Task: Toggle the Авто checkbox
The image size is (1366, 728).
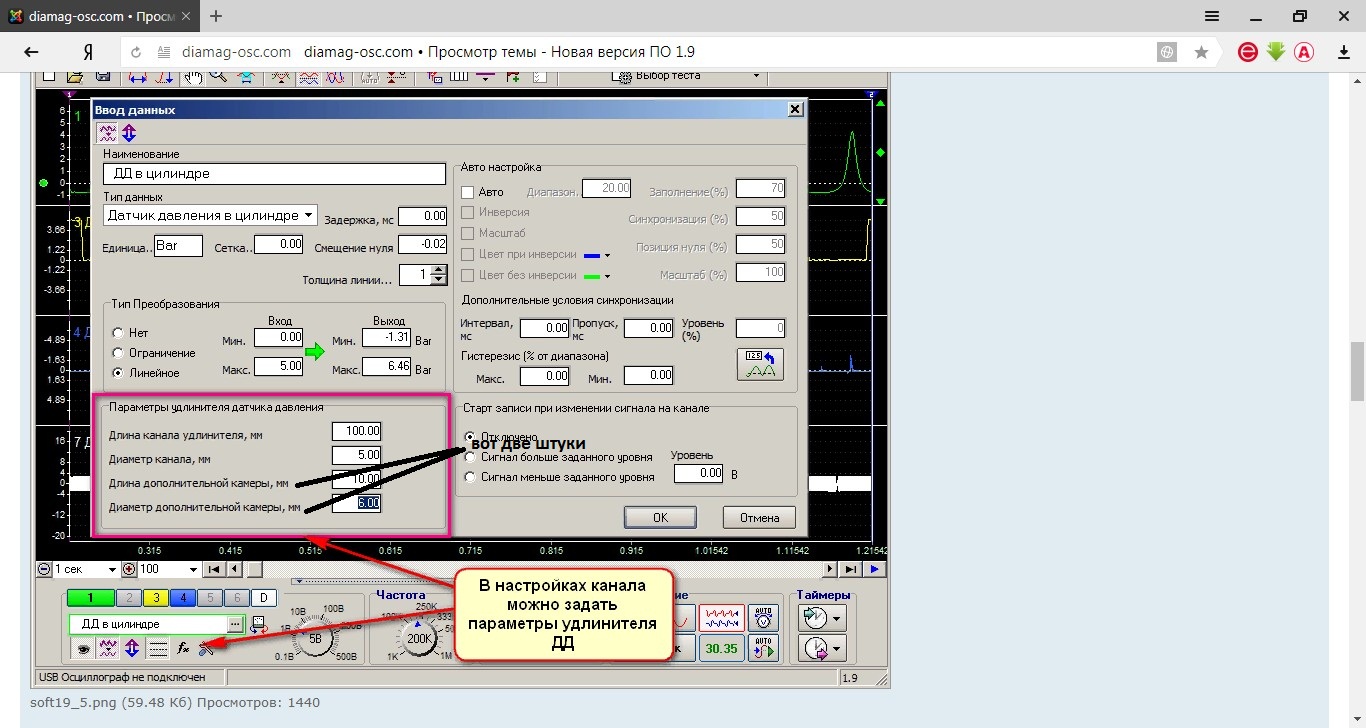Action: point(467,192)
